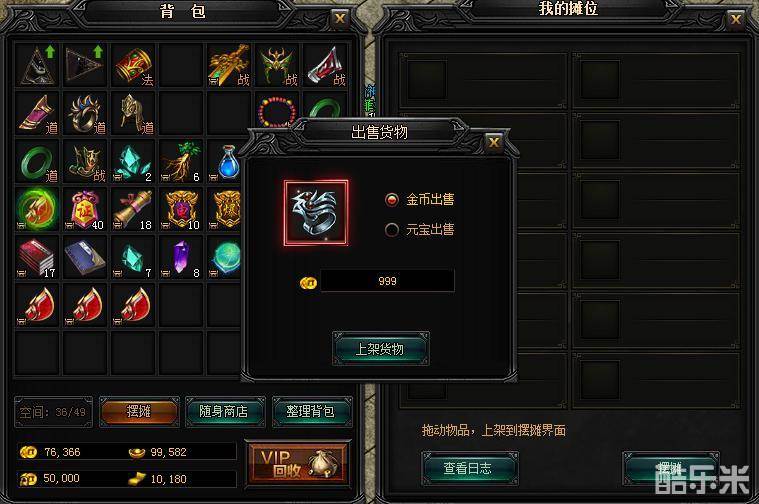Screen dimensions: 759x504
Task: Select the golden sword item marked 战
Action: point(228,65)
